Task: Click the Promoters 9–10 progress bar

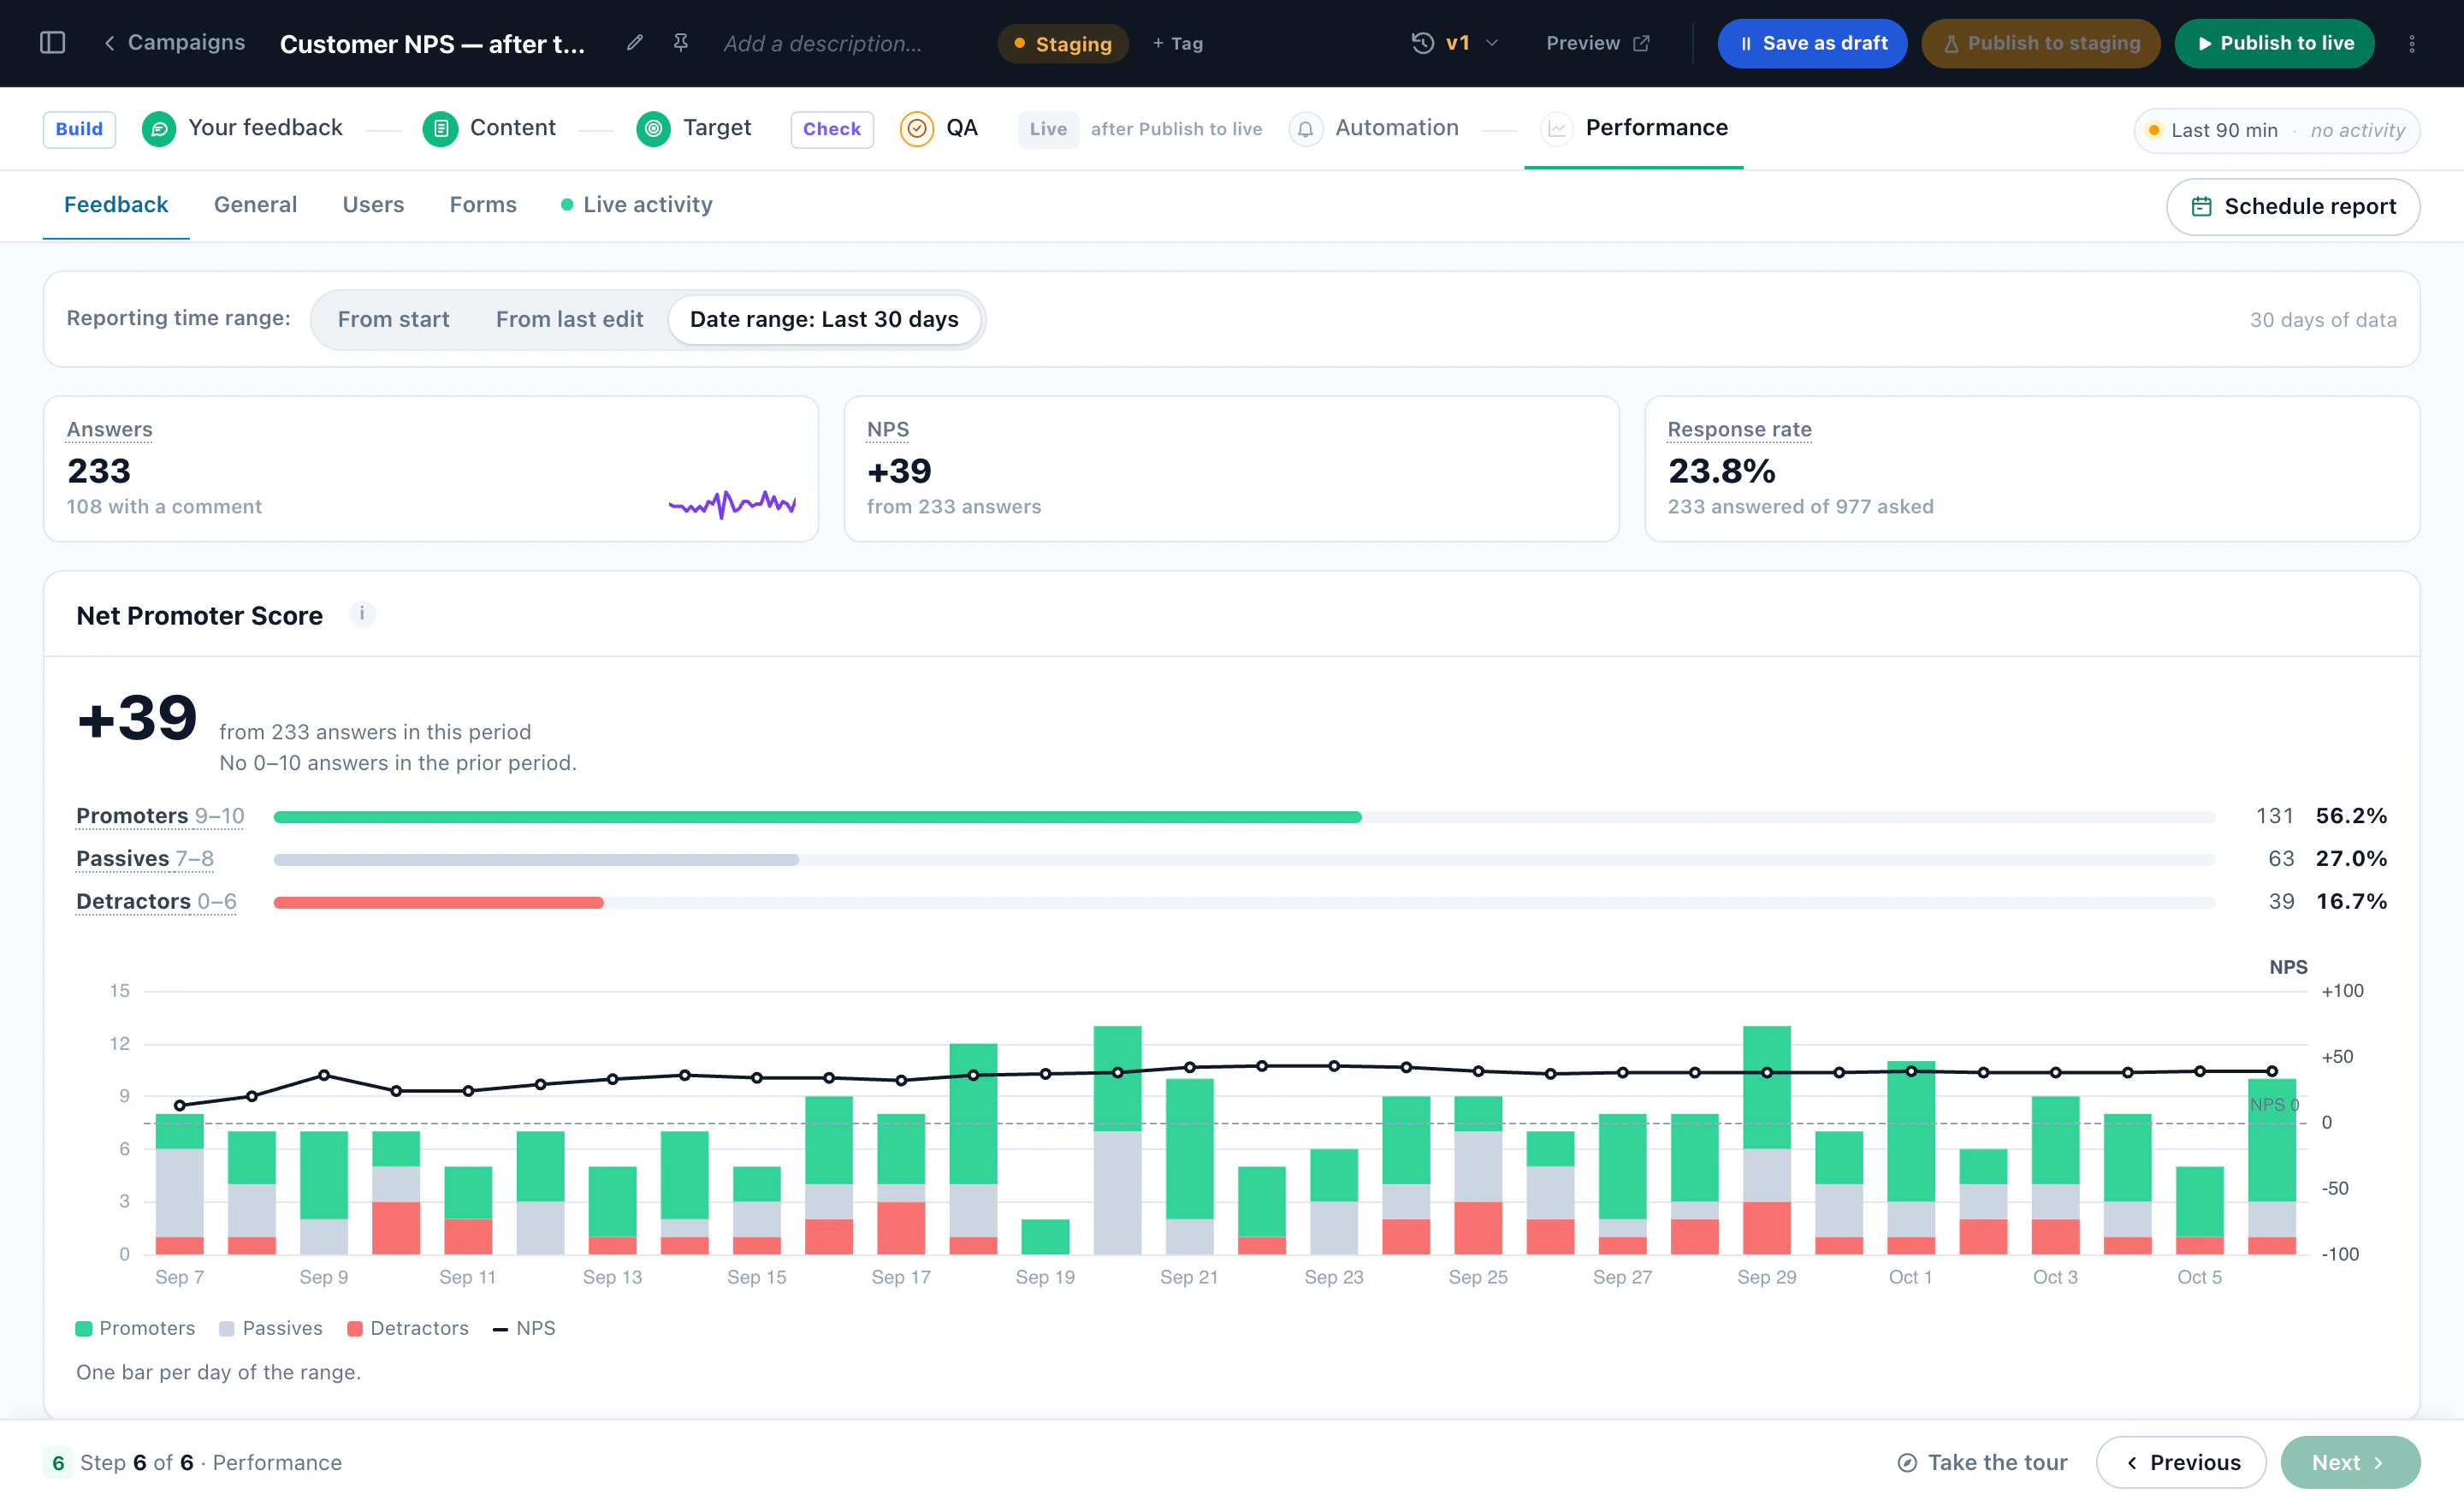Action: (x=1243, y=817)
